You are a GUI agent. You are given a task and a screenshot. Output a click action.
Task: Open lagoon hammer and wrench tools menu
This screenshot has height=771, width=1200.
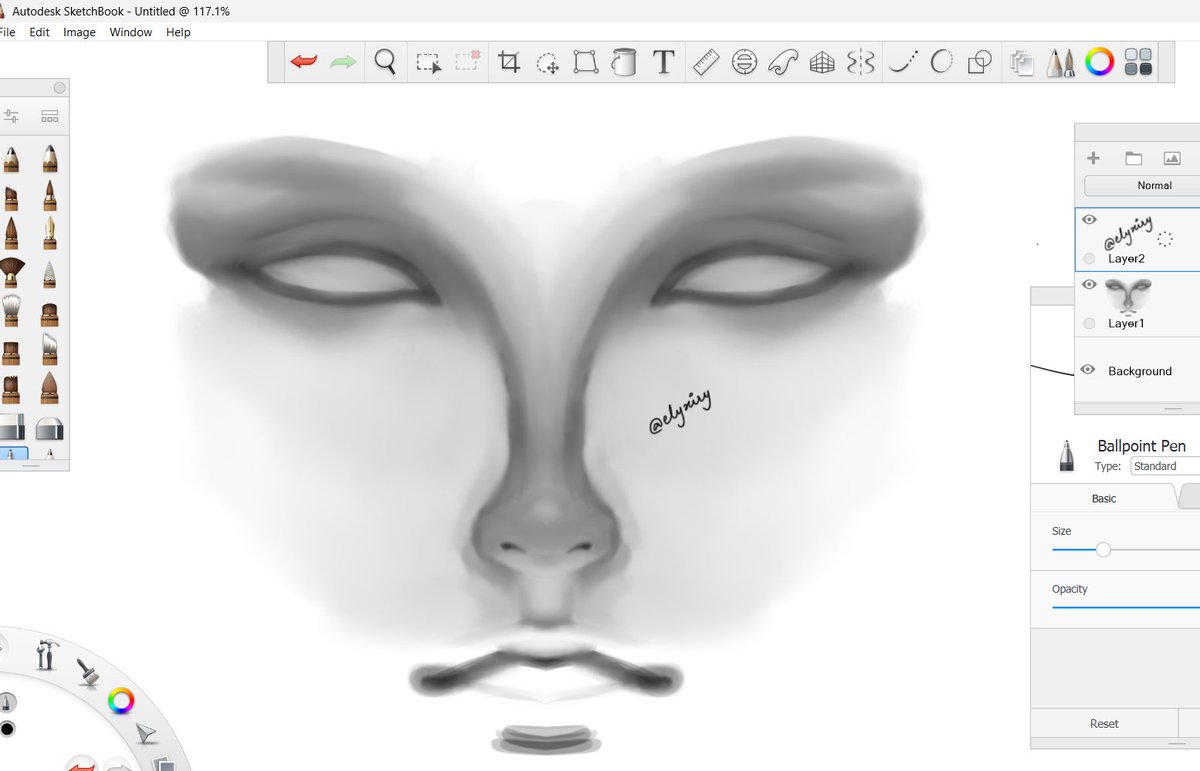[x=46, y=655]
